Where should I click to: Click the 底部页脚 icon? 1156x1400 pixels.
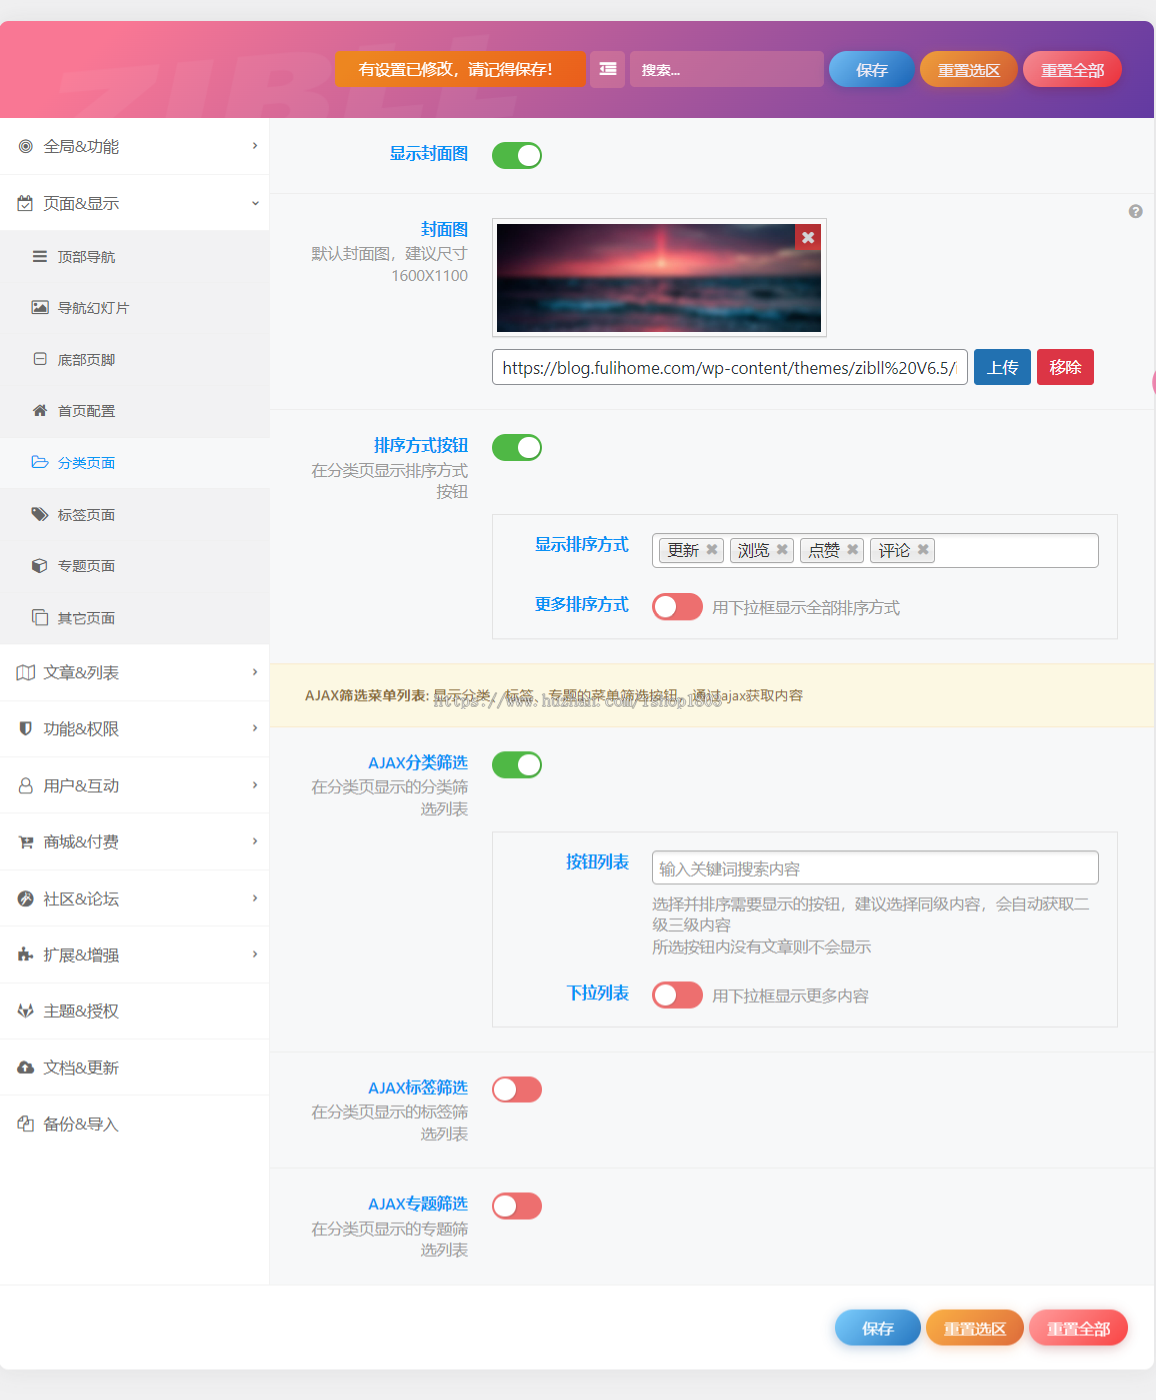40,359
